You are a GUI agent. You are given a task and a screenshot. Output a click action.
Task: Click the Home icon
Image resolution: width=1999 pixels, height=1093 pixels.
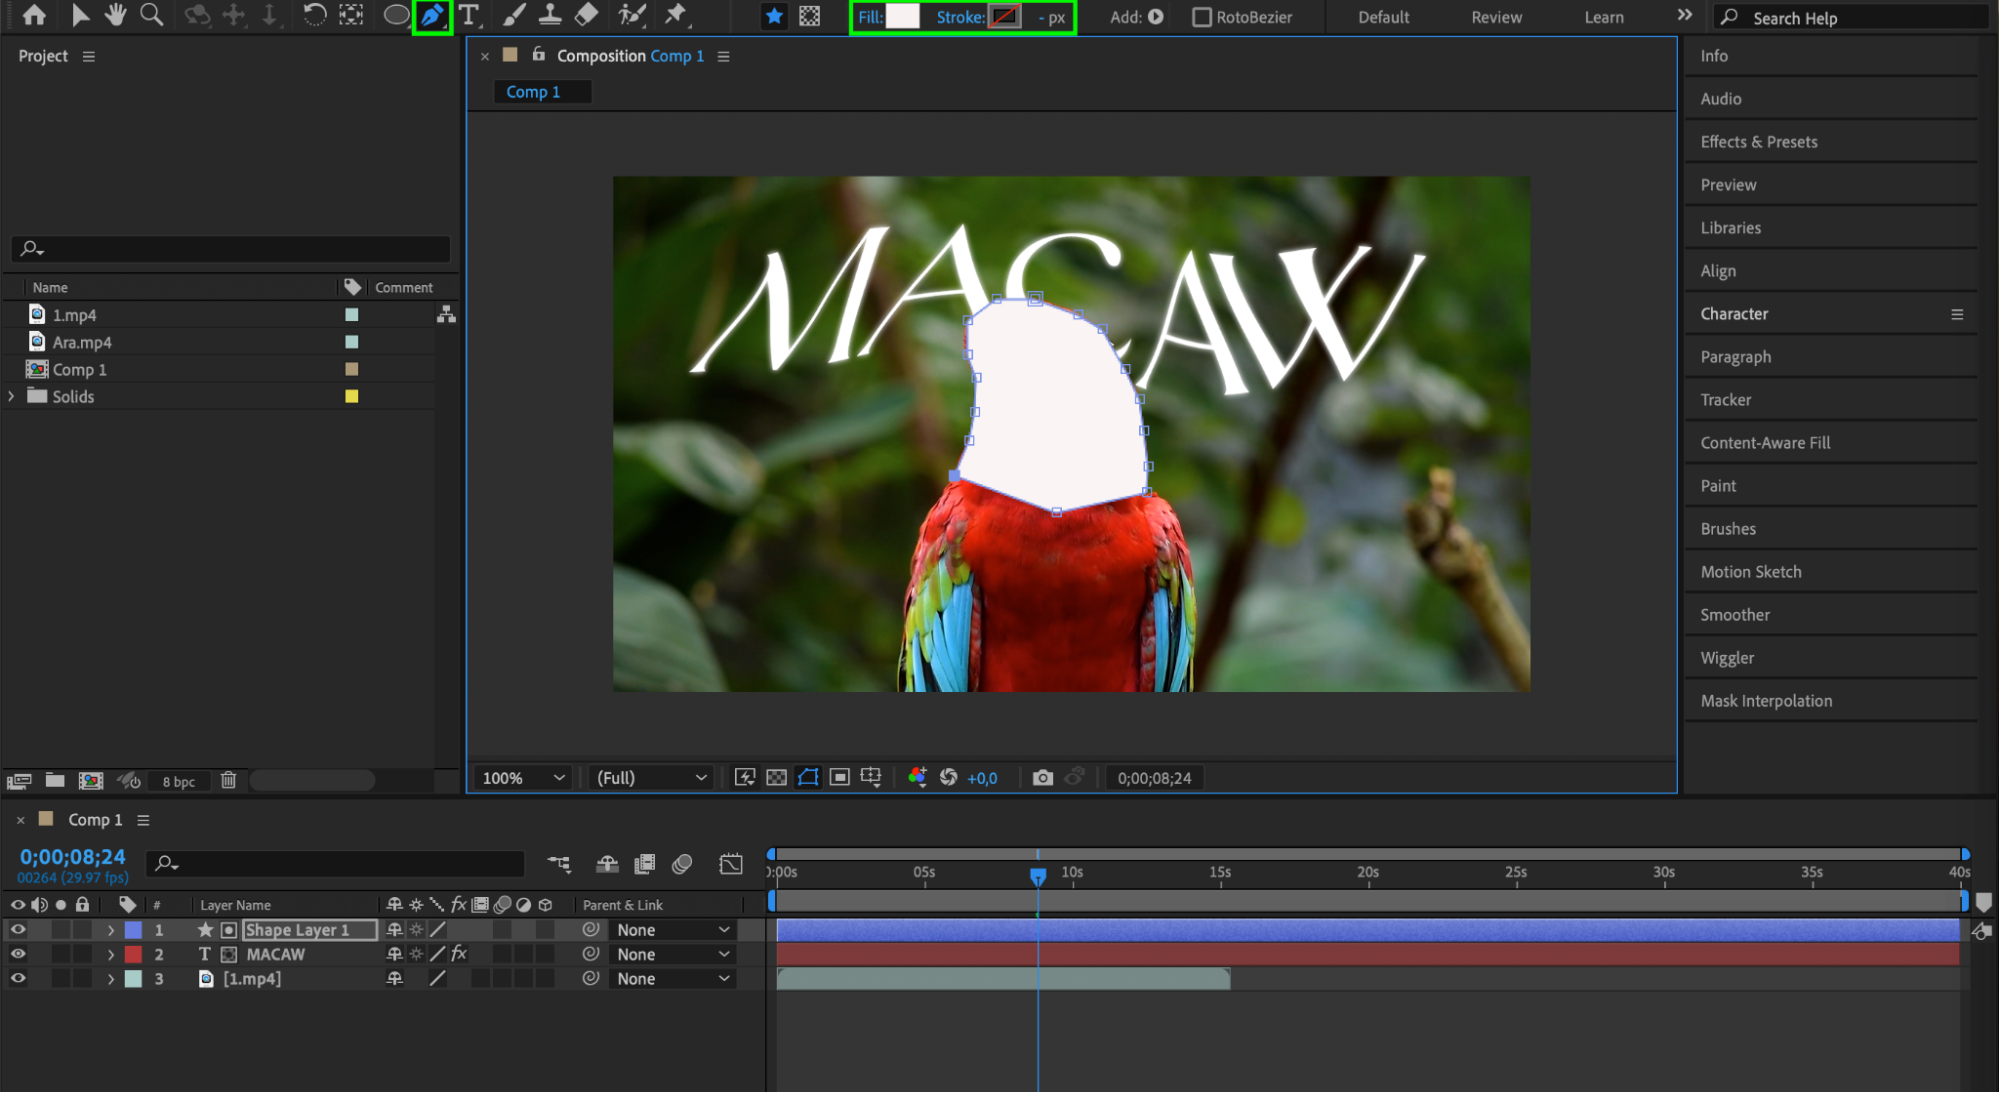pyautogui.click(x=34, y=15)
